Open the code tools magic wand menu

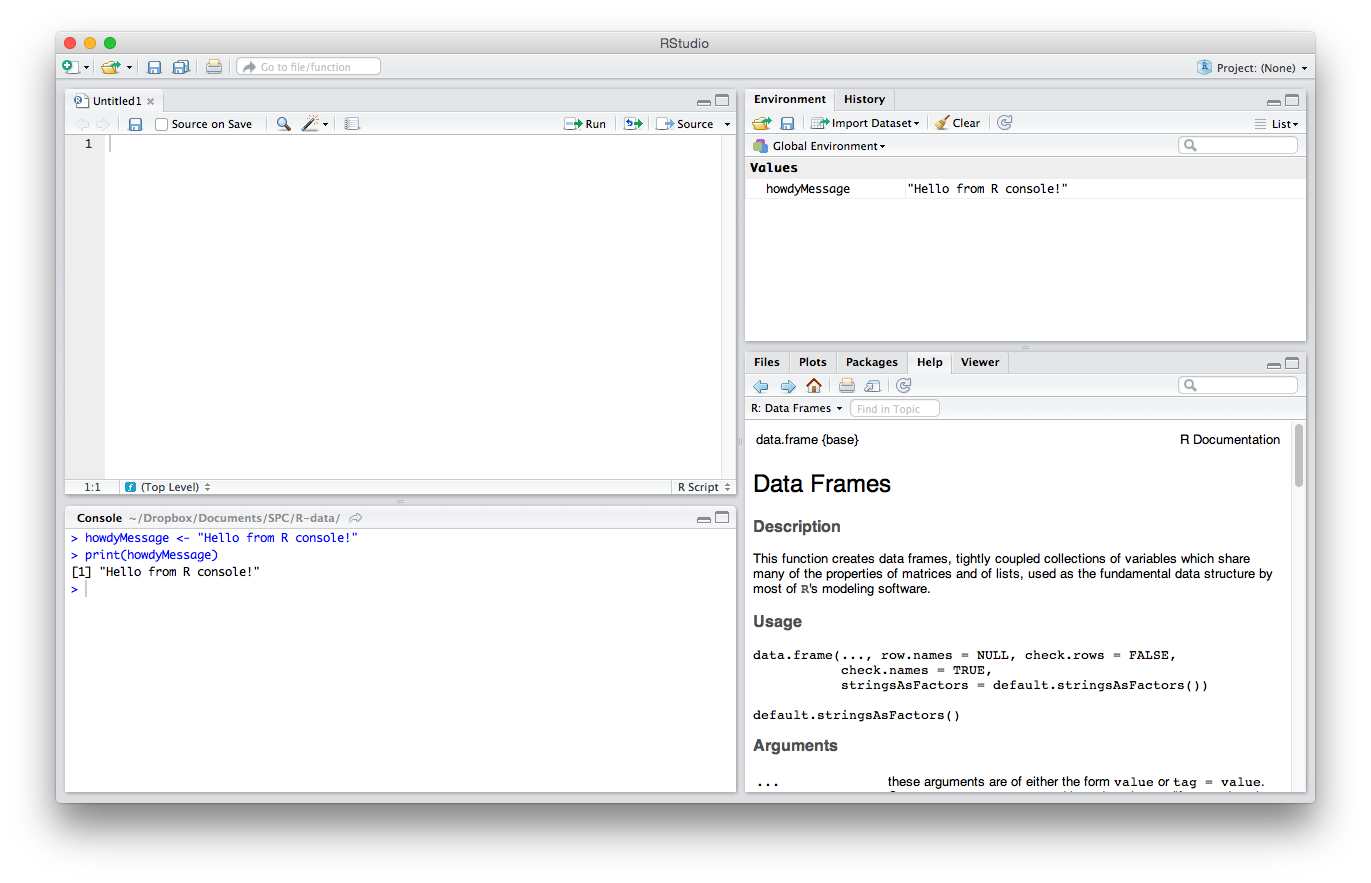coord(315,124)
